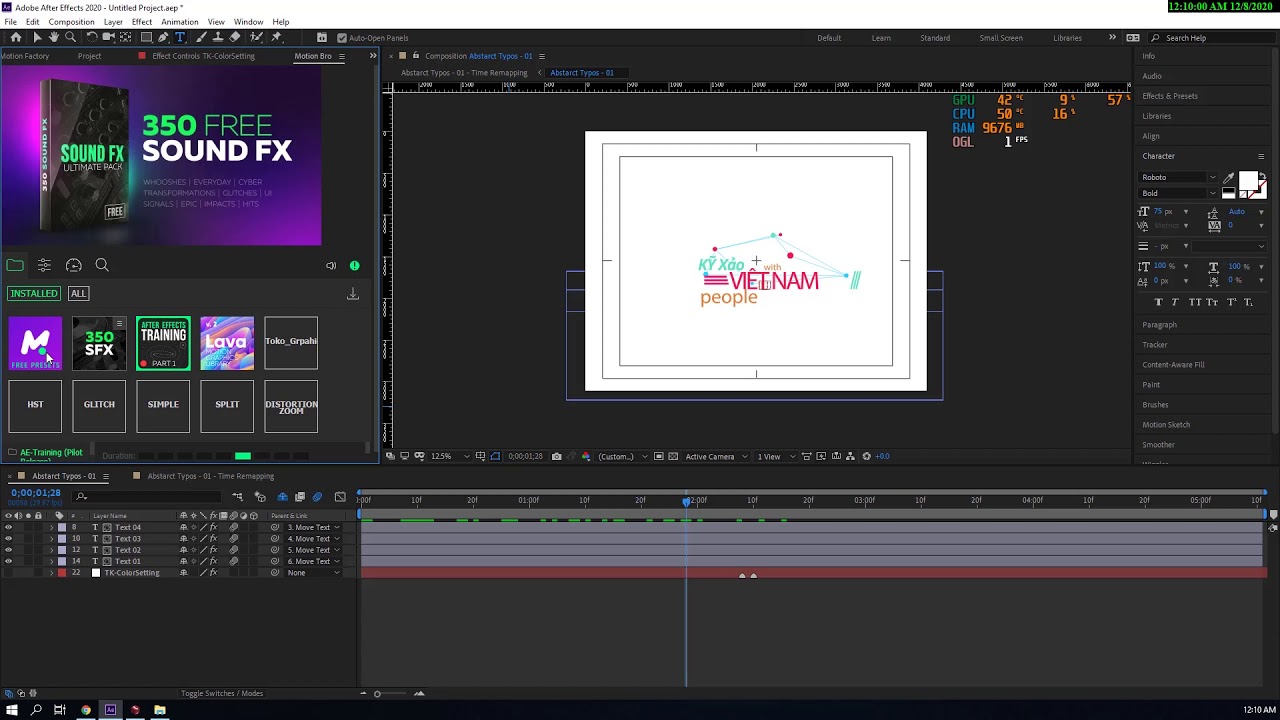Expand TK-ColorSetting layer properties
Screen dimensions: 1280x720
pyautogui.click(x=51, y=573)
